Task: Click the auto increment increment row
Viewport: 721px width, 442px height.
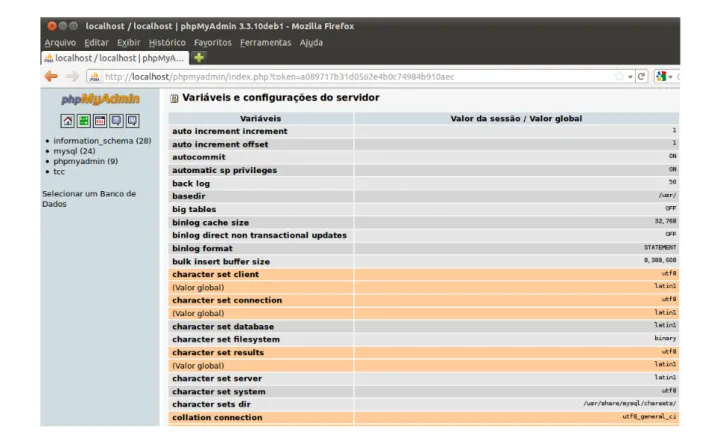Action: click(423, 131)
